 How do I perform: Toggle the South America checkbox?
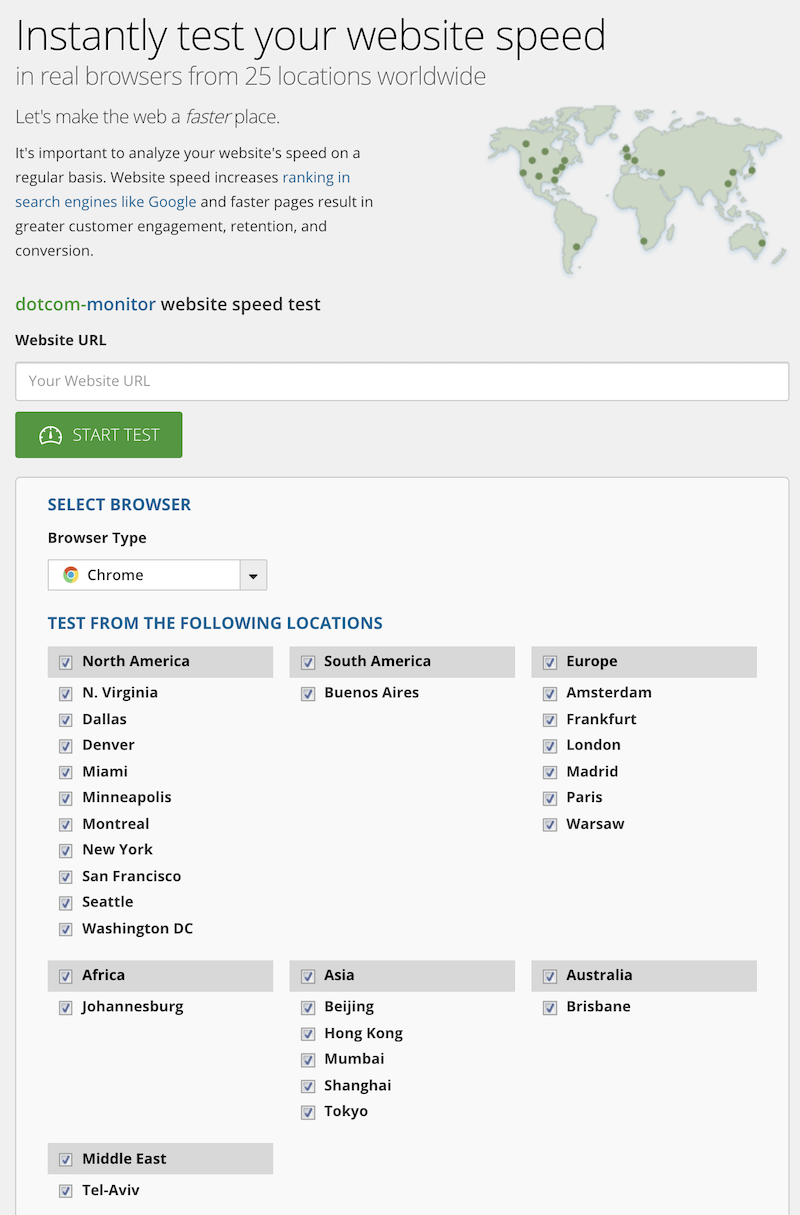click(308, 662)
